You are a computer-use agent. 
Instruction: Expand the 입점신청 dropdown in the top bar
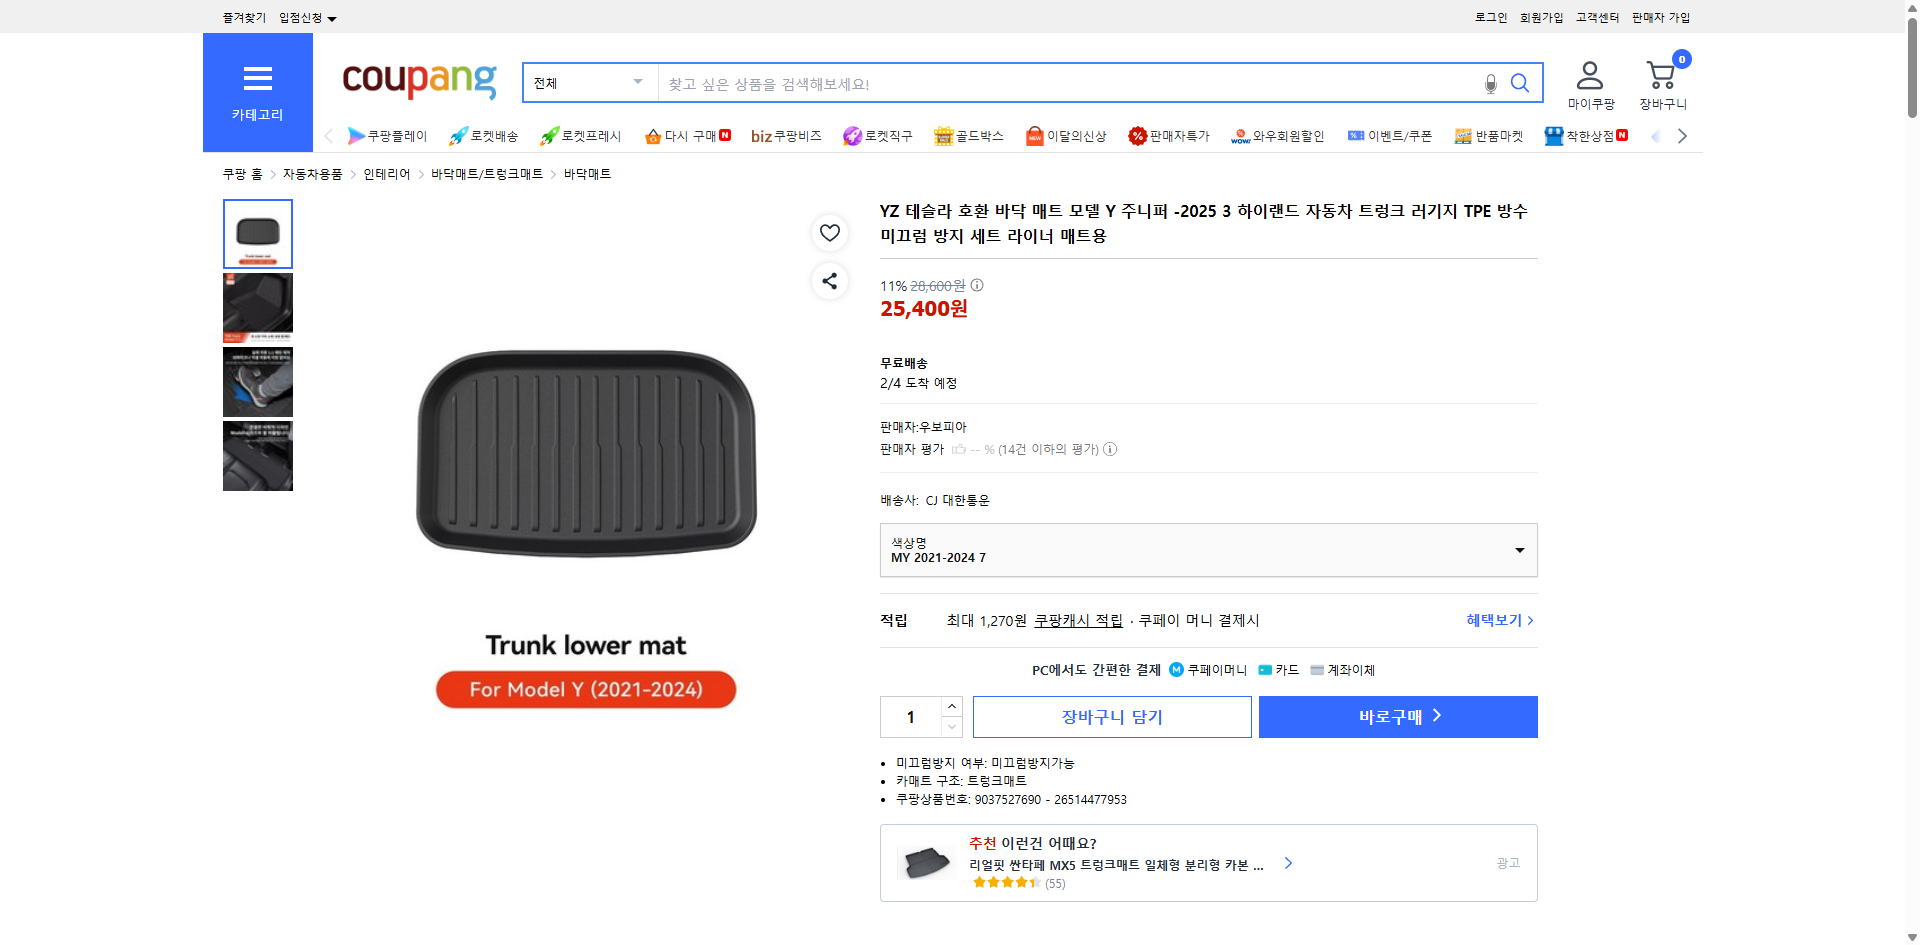pos(305,17)
